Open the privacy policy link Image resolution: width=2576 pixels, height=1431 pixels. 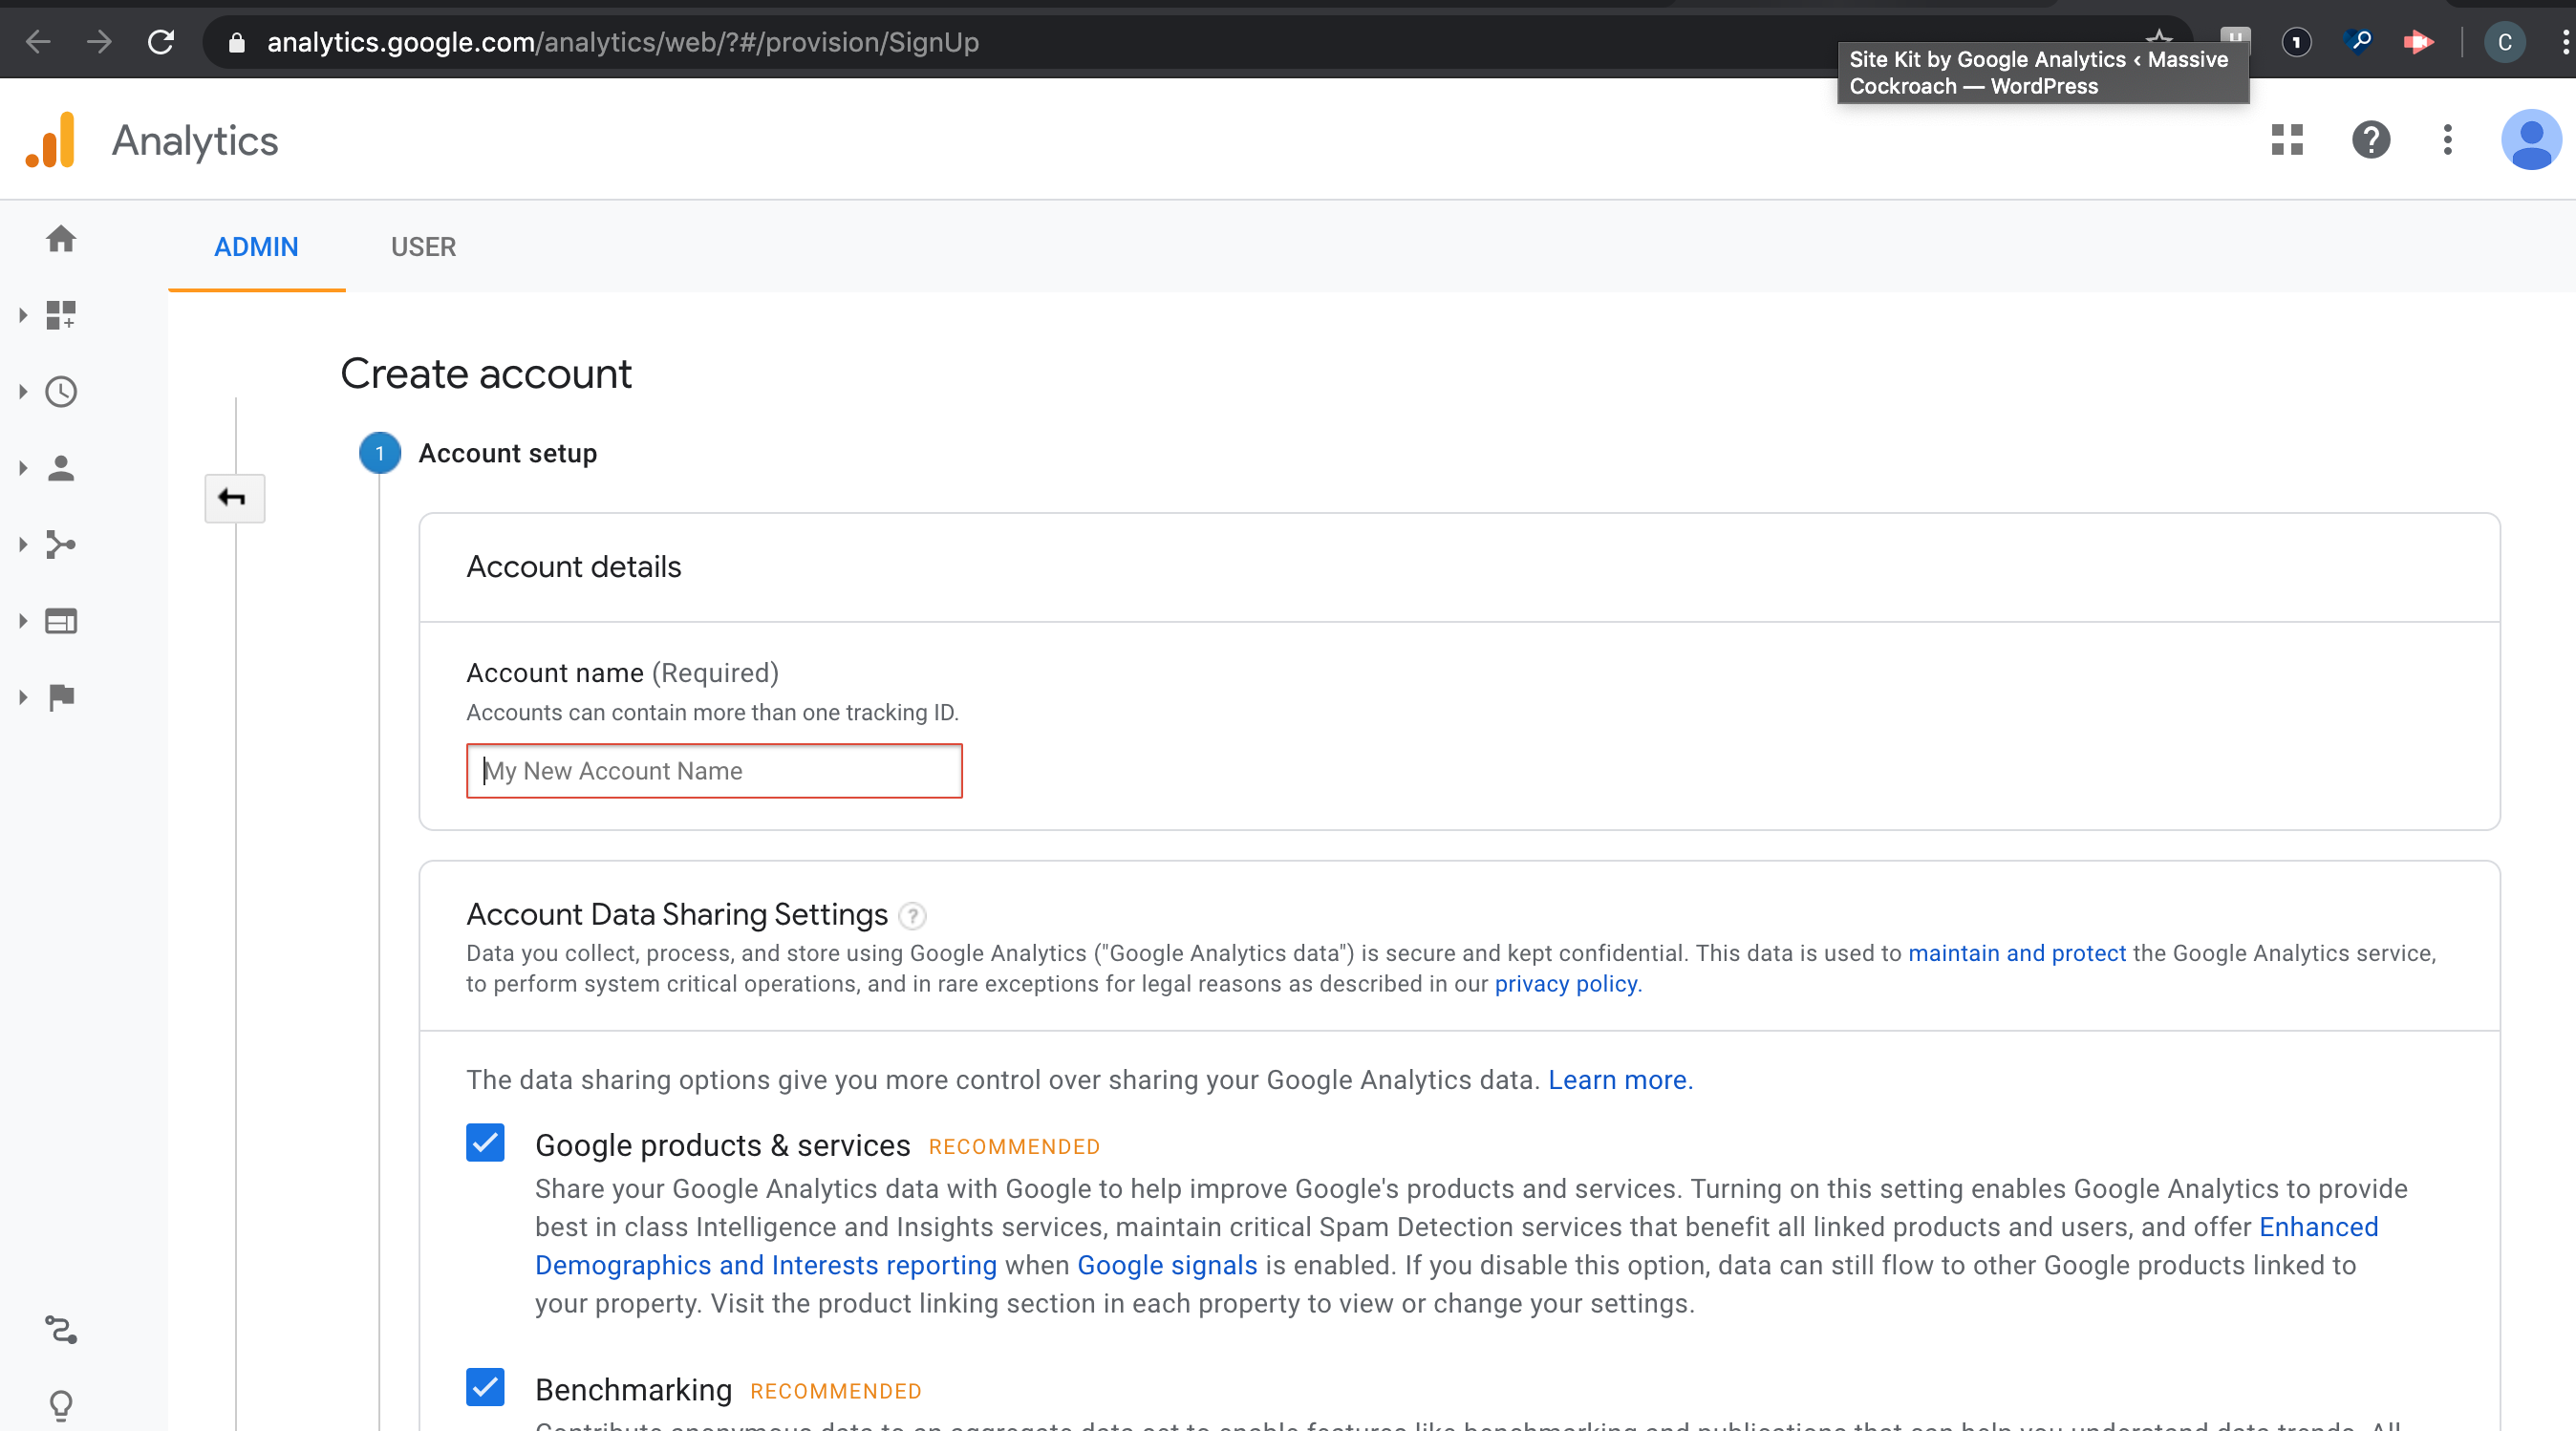click(1565, 984)
